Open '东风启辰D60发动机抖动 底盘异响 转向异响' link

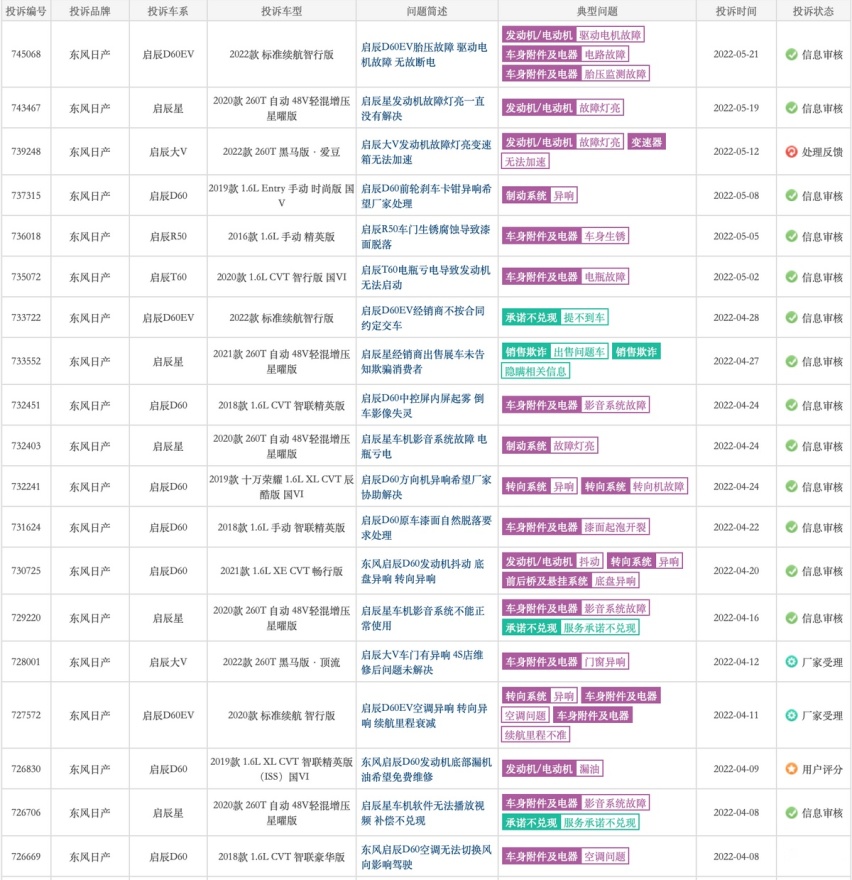pos(423,571)
